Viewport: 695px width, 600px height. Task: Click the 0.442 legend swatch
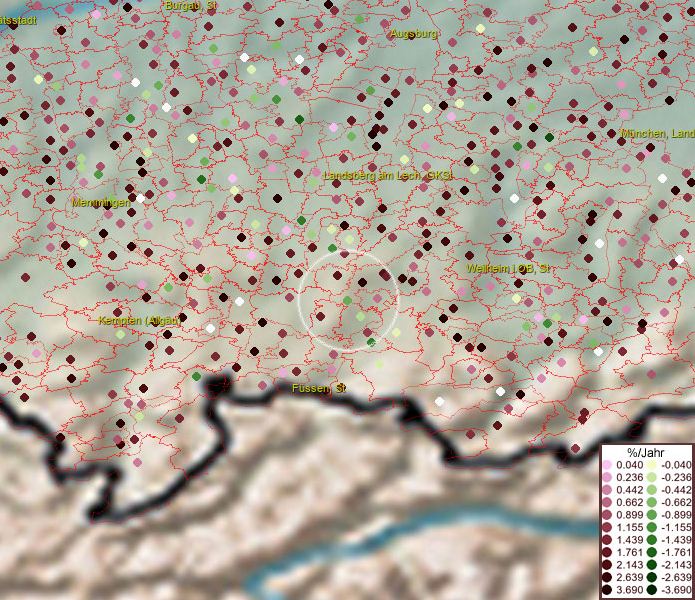click(608, 490)
